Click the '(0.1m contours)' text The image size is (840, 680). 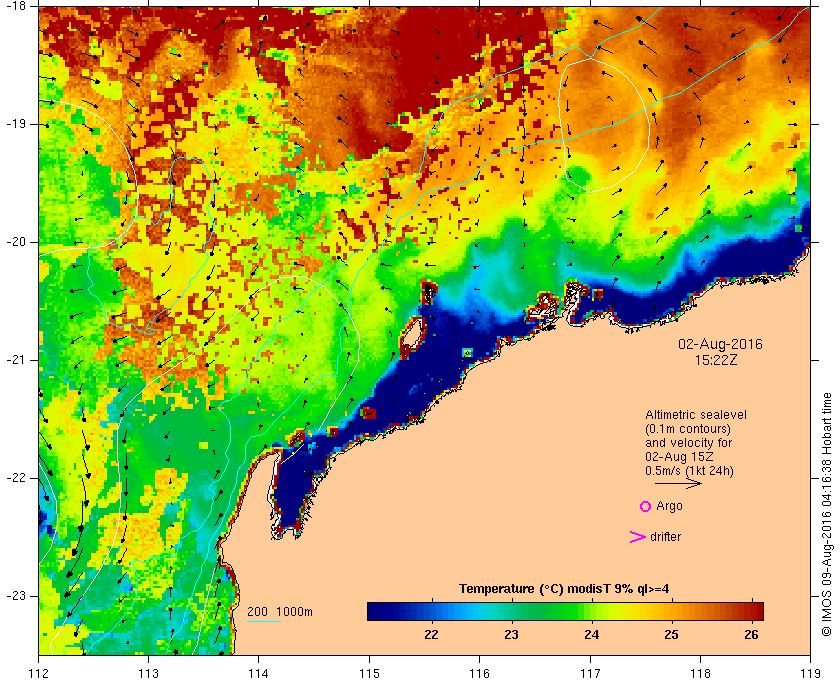pos(688,429)
